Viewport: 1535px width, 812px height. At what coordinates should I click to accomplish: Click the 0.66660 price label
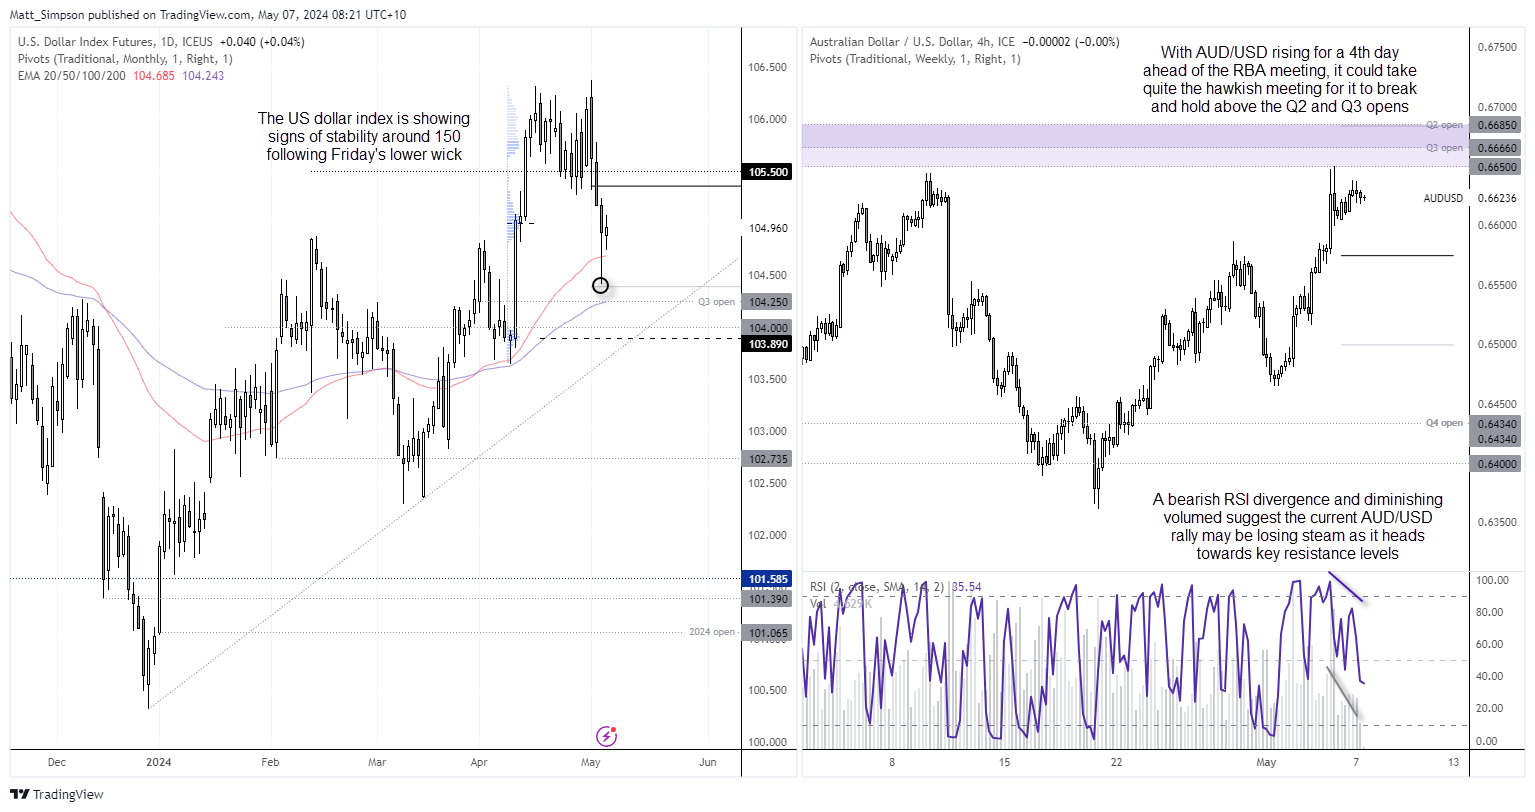coord(1496,148)
